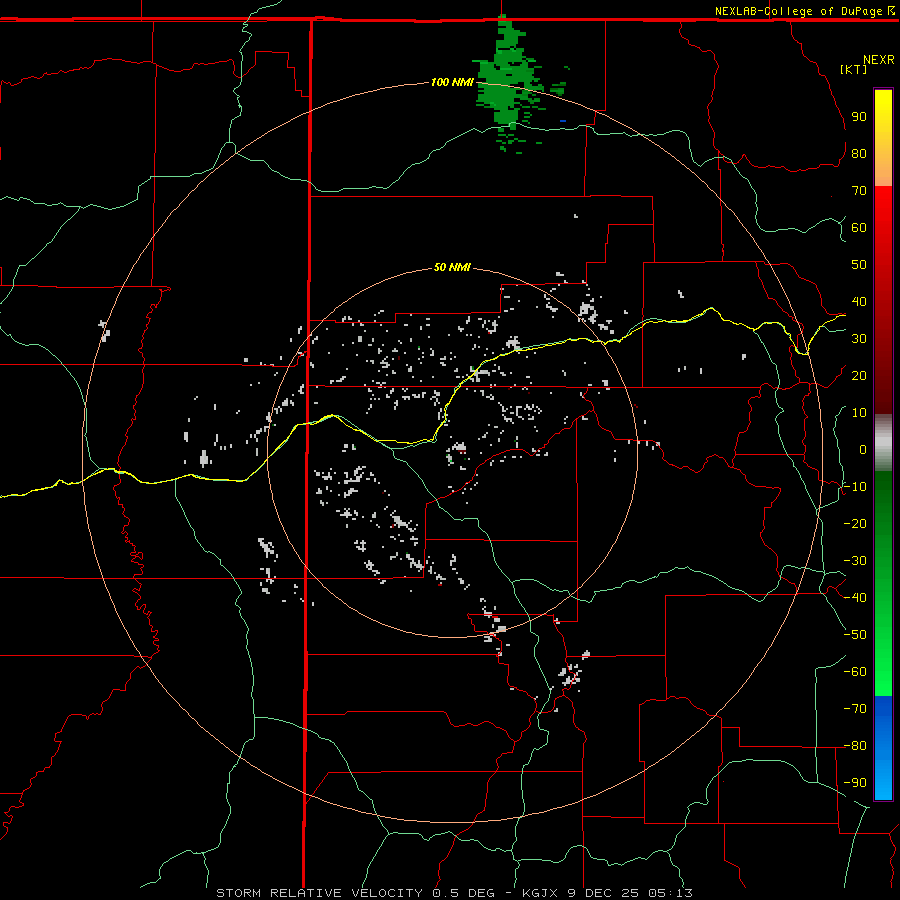This screenshot has height=900, width=900.
Task: Click the "-70" legend value
Action: [x=855, y=709]
